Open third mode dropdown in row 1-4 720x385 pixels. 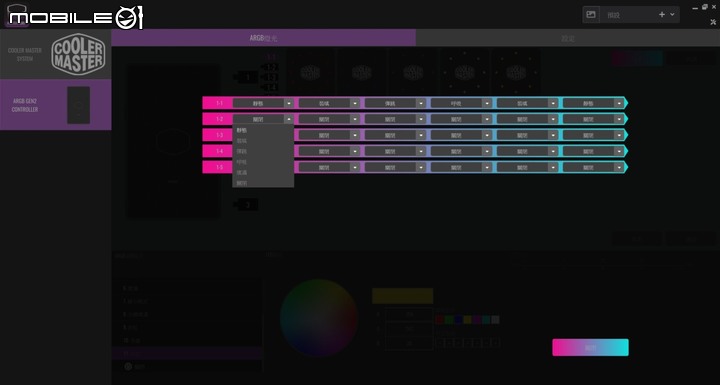point(395,152)
